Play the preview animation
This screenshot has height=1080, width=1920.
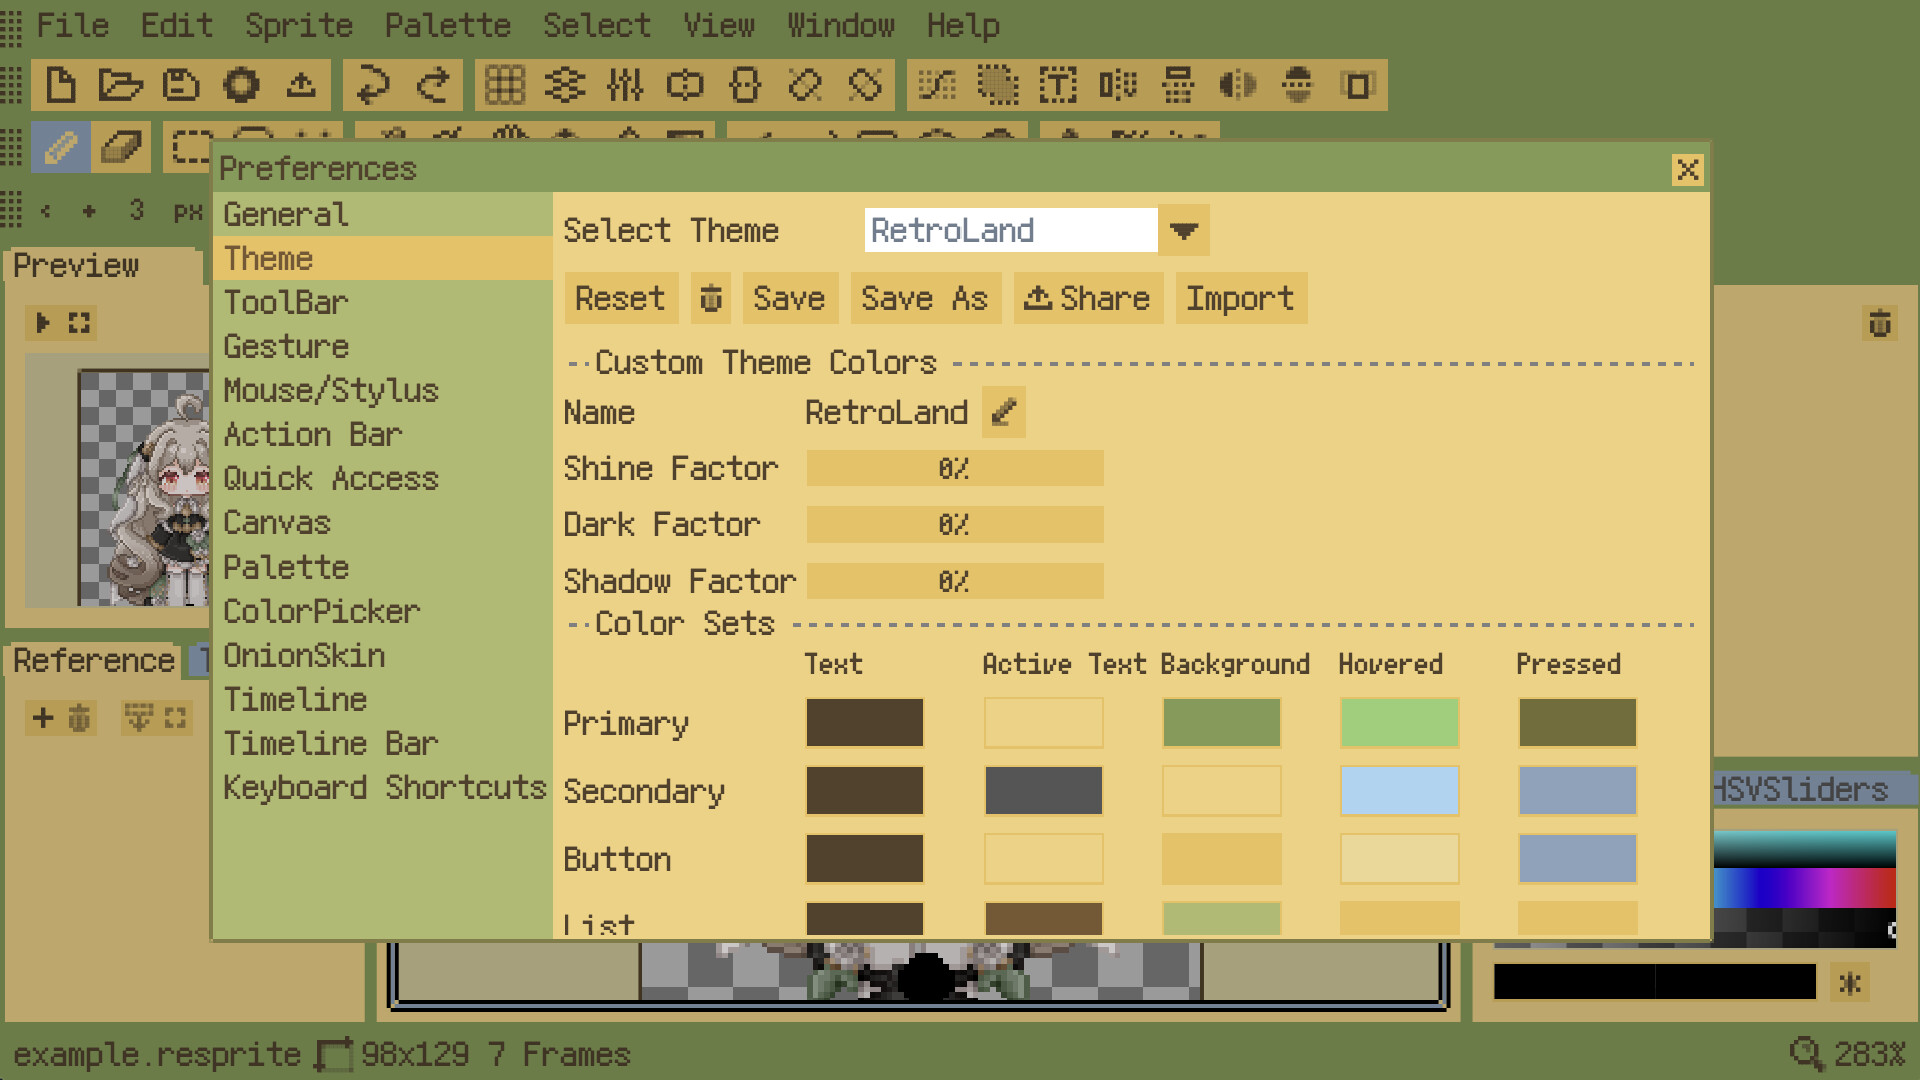[x=43, y=323]
